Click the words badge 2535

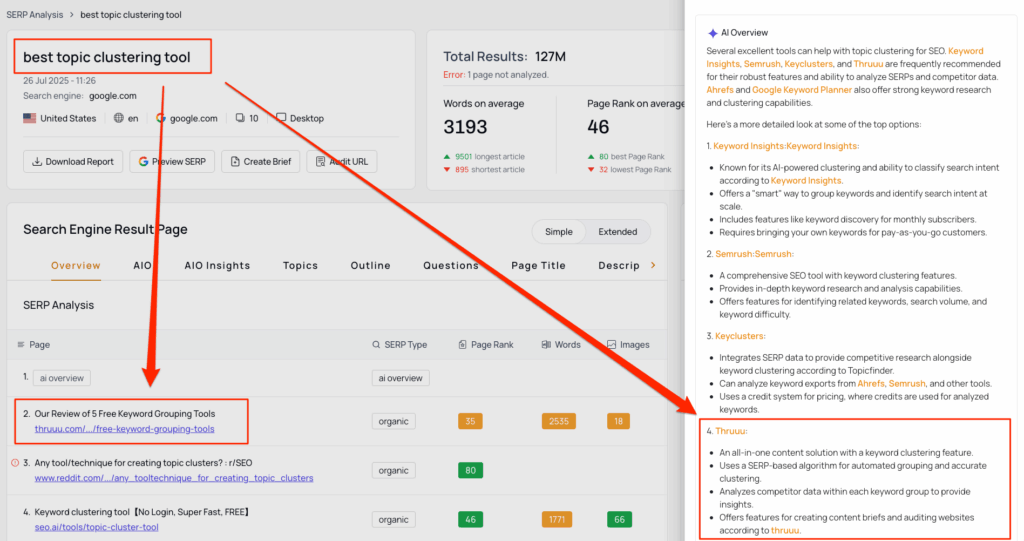[x=558, y=421]
